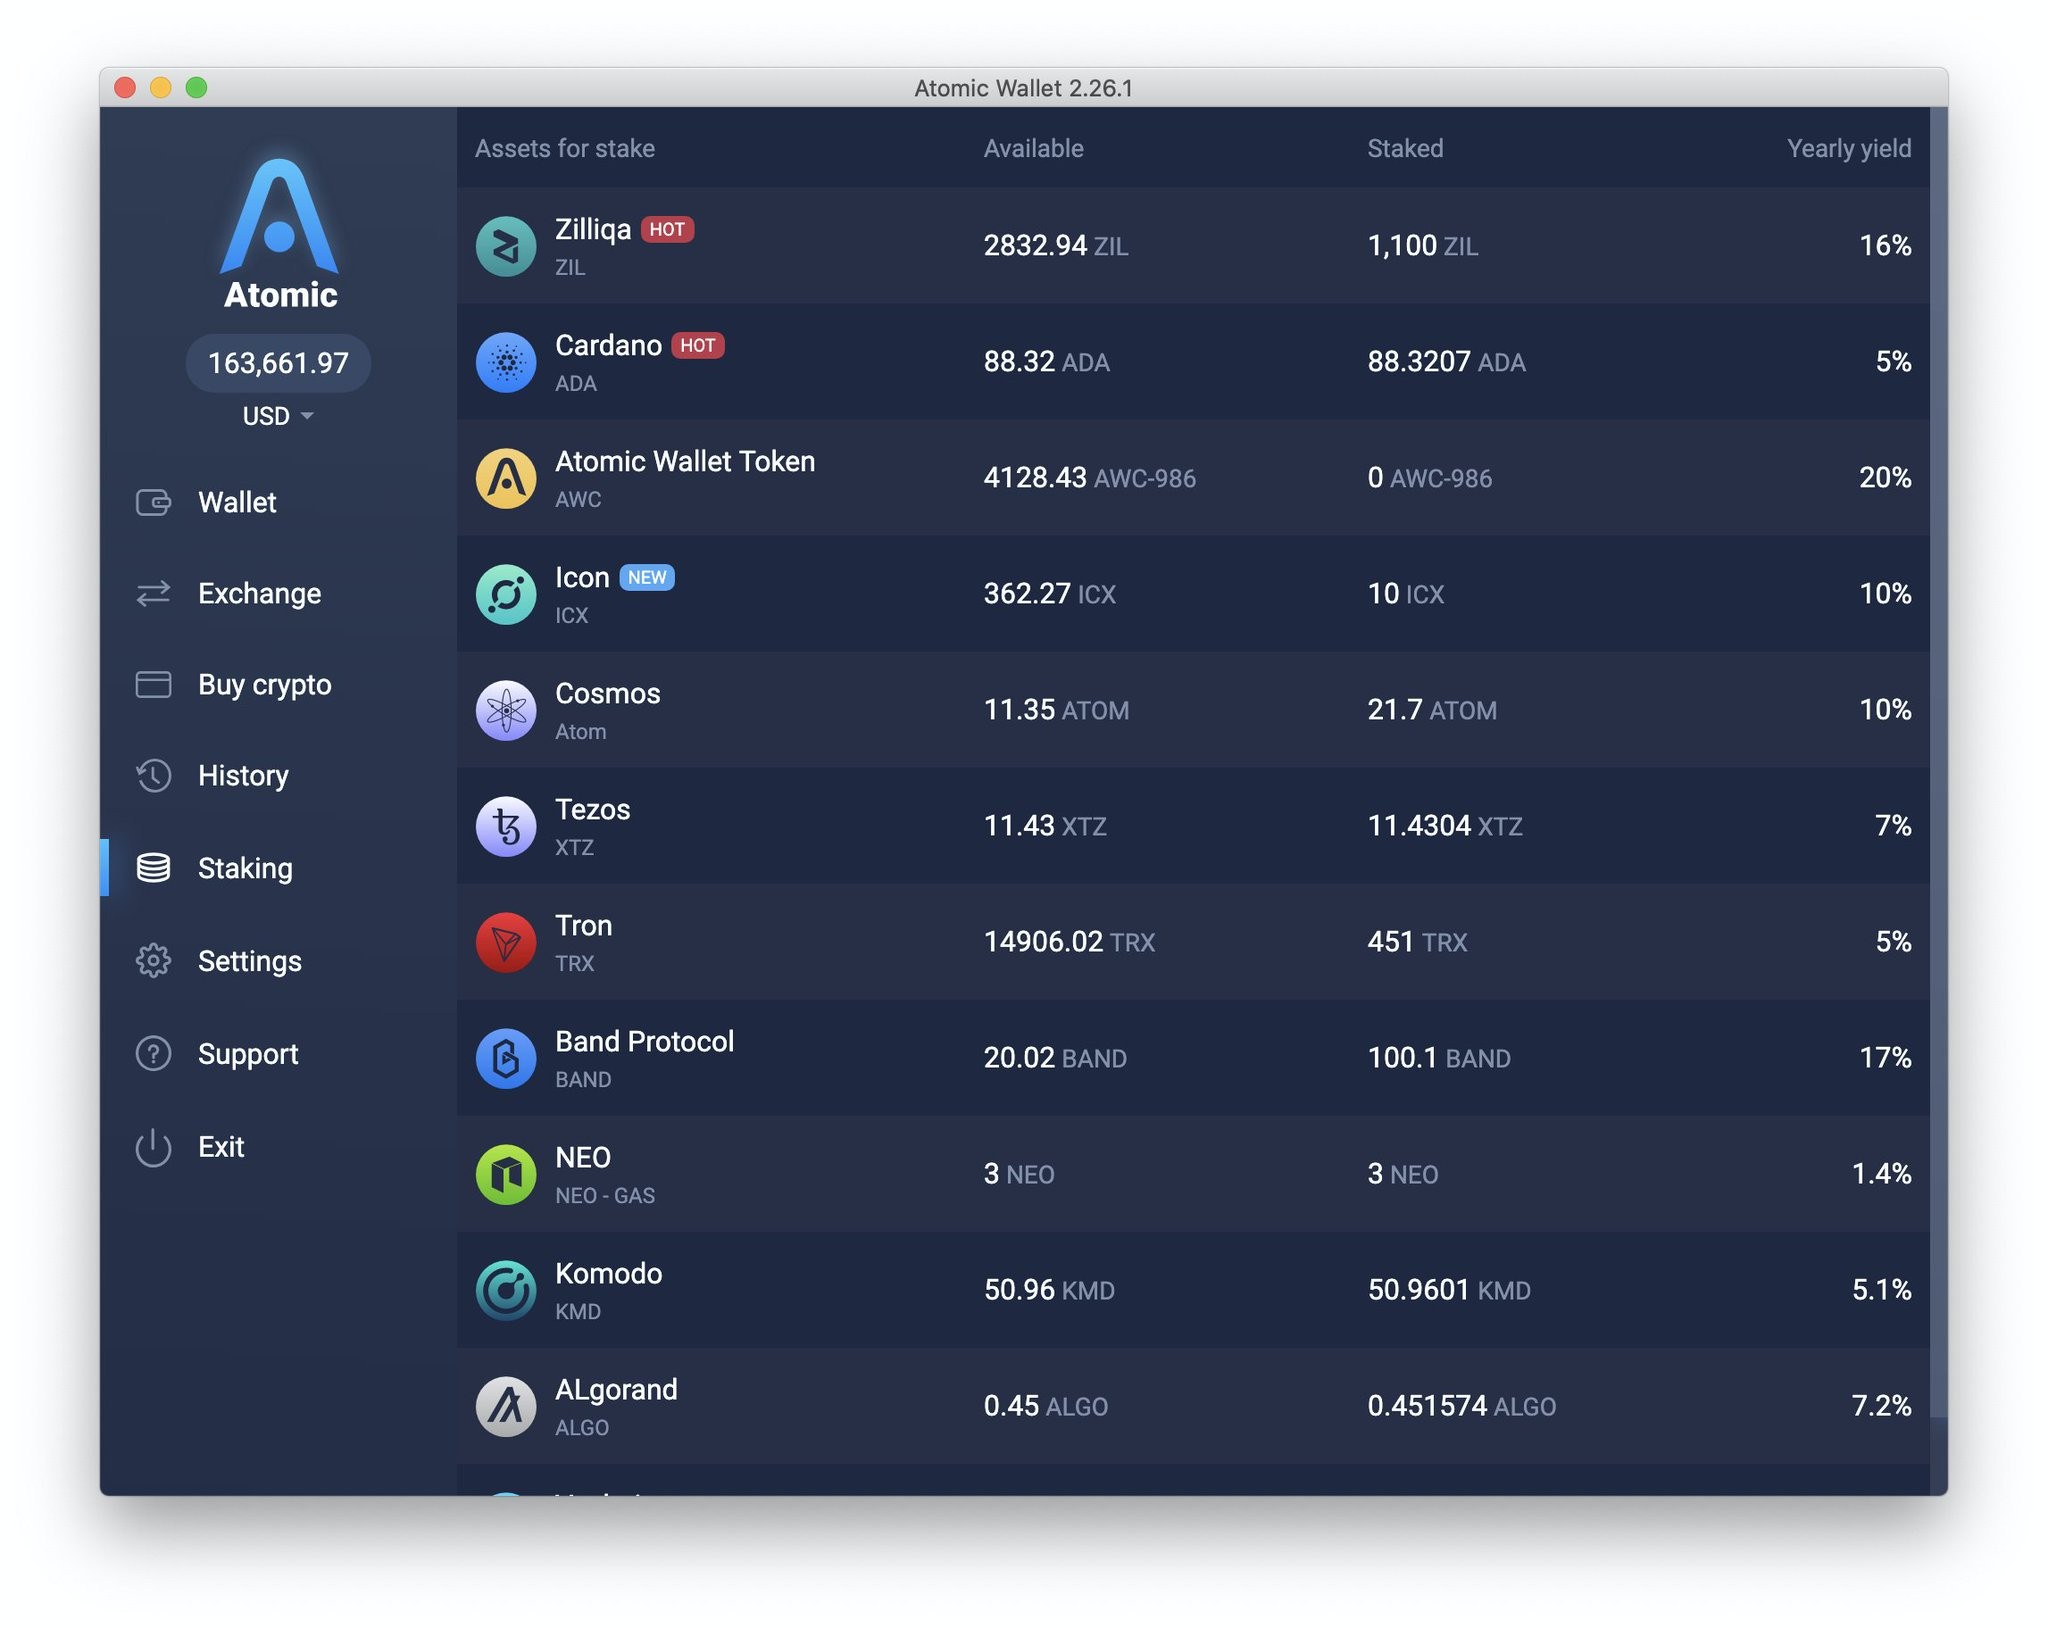Click the NEW badge next to Icon

(647, 578)
